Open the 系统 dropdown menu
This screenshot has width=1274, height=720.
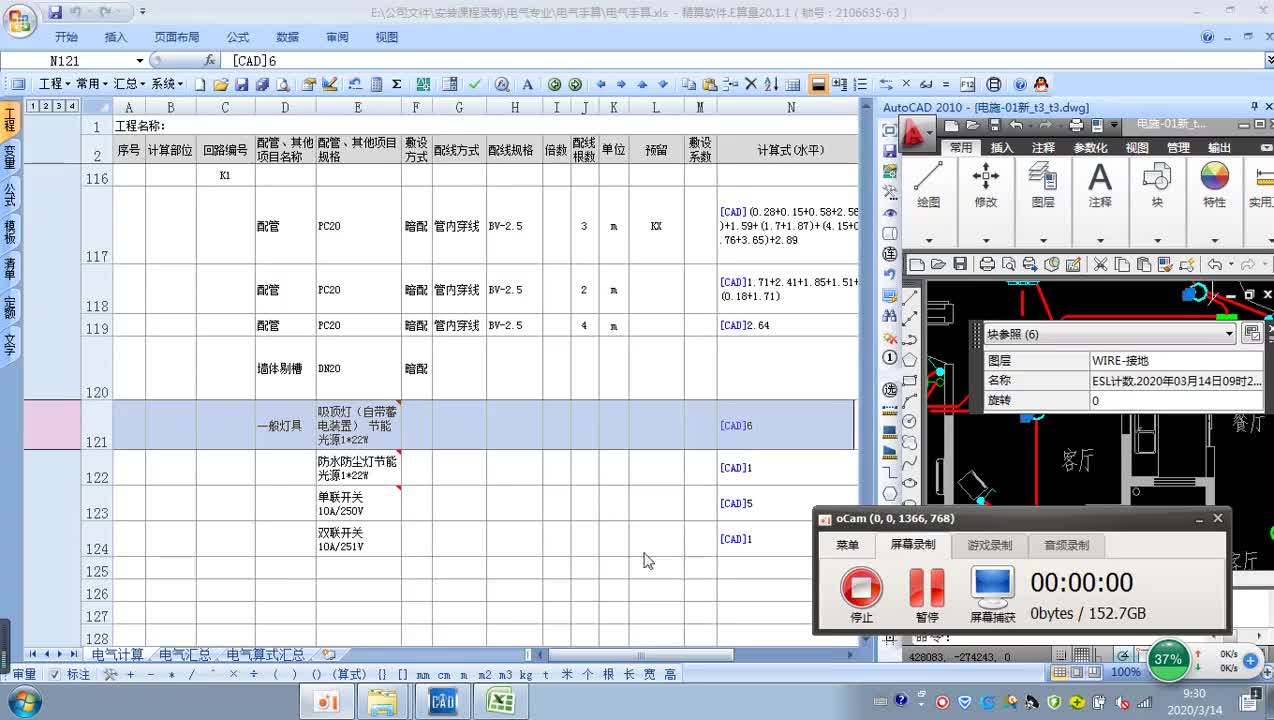167,84
